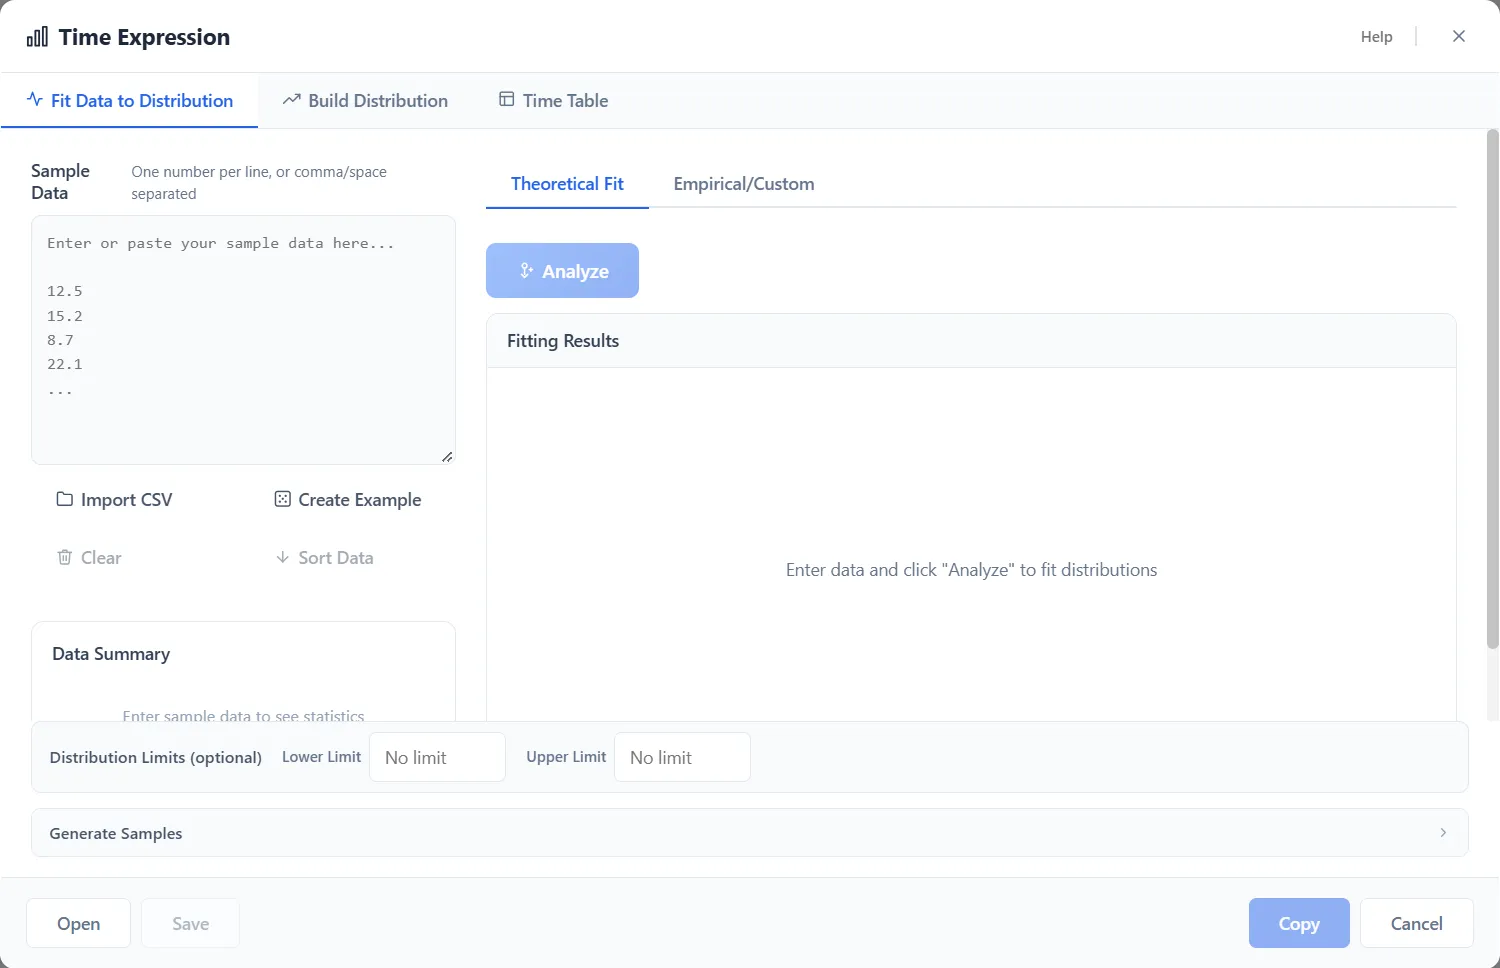Click the dice icon beside Create Example
This screenshot has width=1500, height=968.
(283, 499)
